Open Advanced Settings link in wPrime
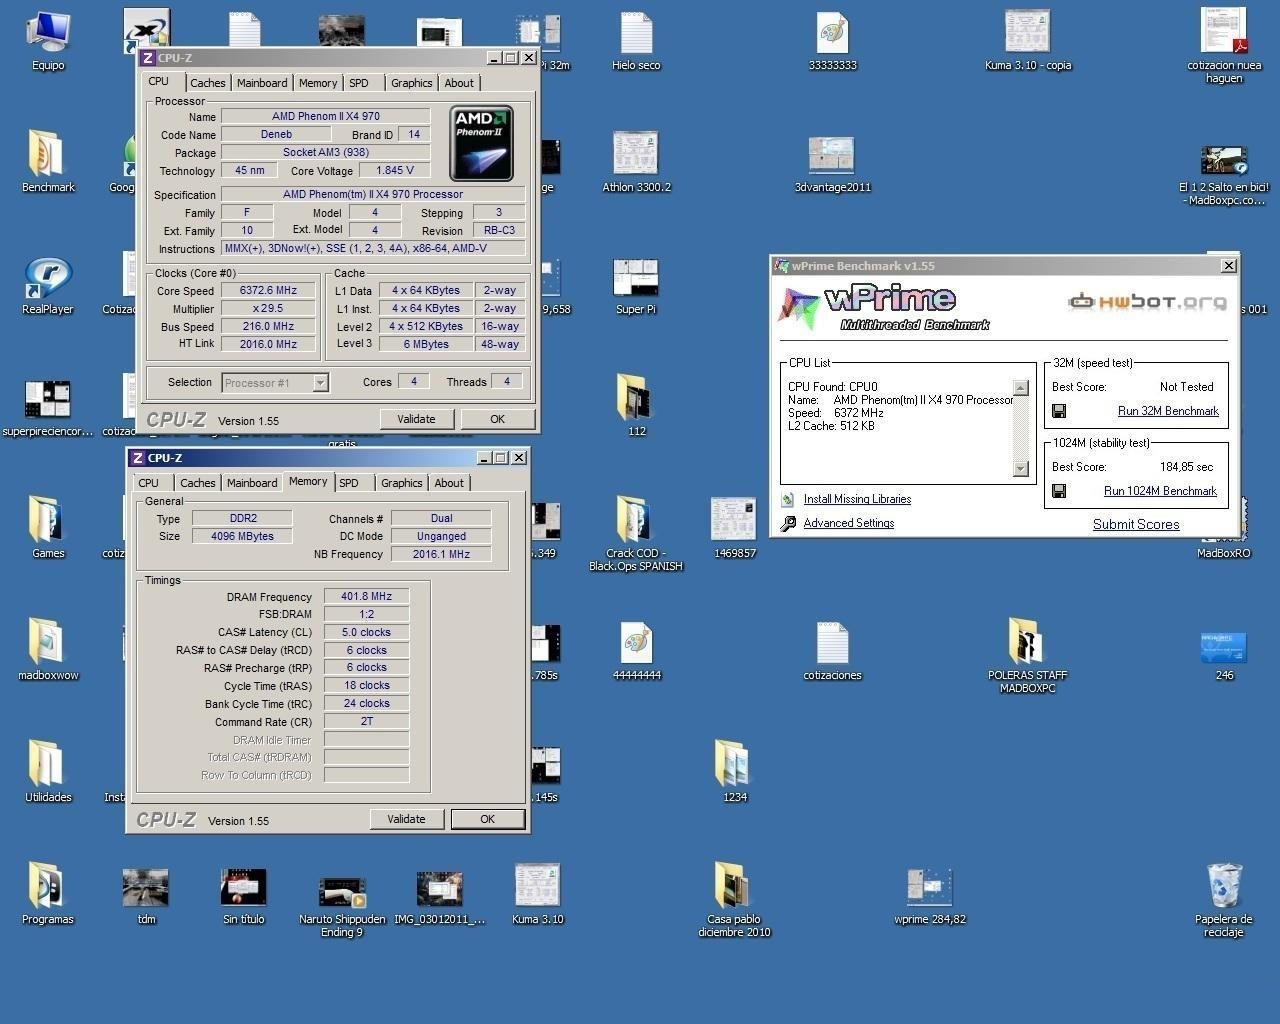 [848, 523]
